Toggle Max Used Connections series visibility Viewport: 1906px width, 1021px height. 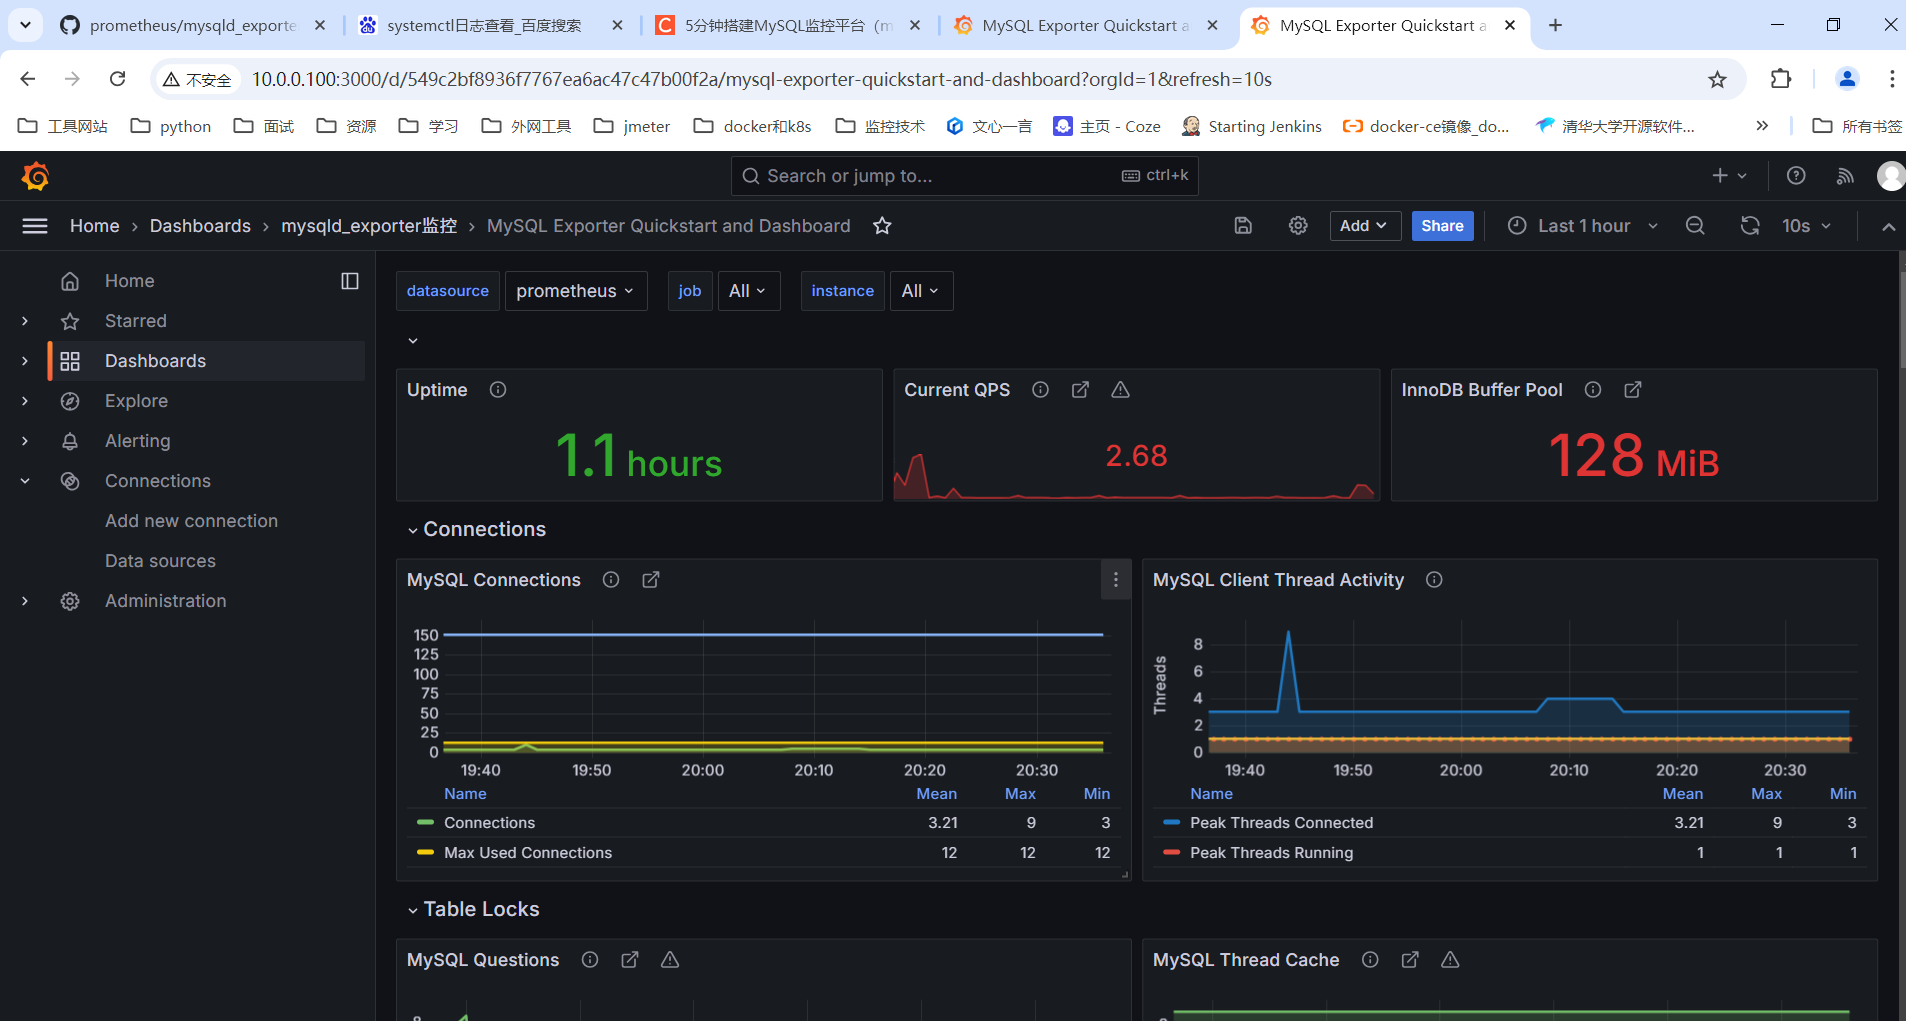pos(528,853)
